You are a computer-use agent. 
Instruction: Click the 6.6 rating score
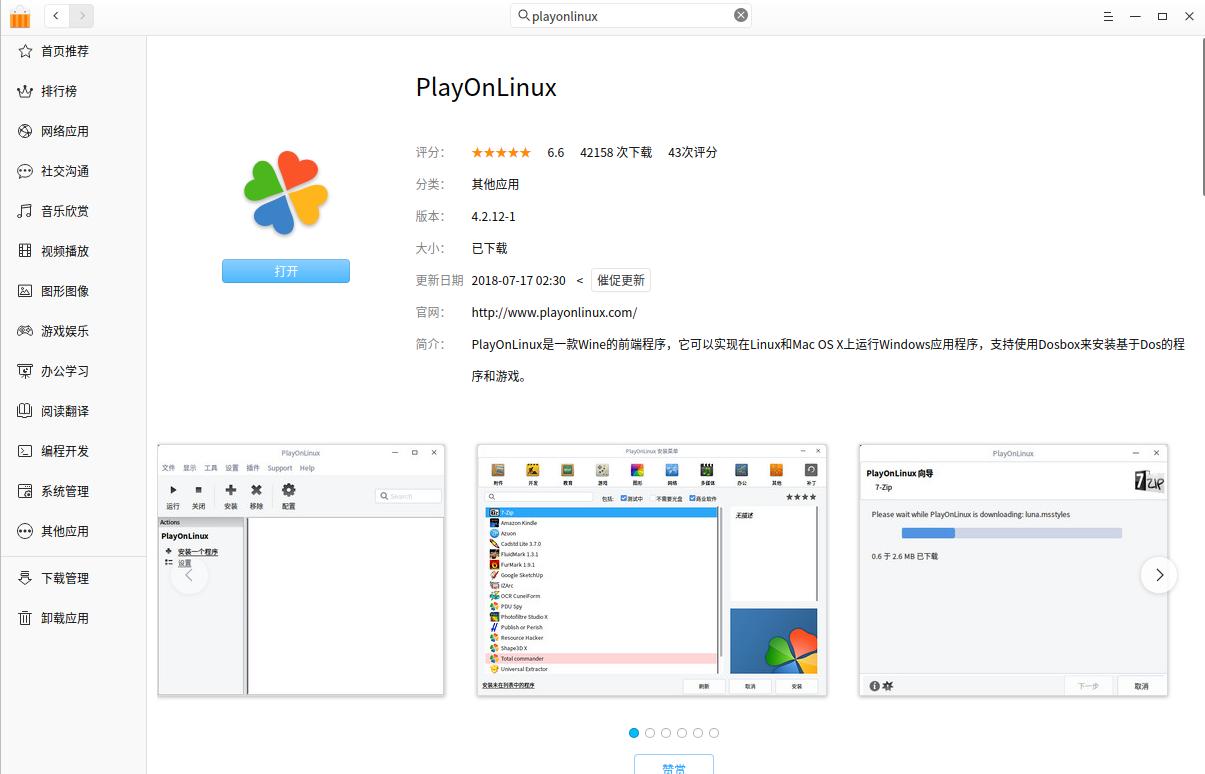[x=555, y=152]
